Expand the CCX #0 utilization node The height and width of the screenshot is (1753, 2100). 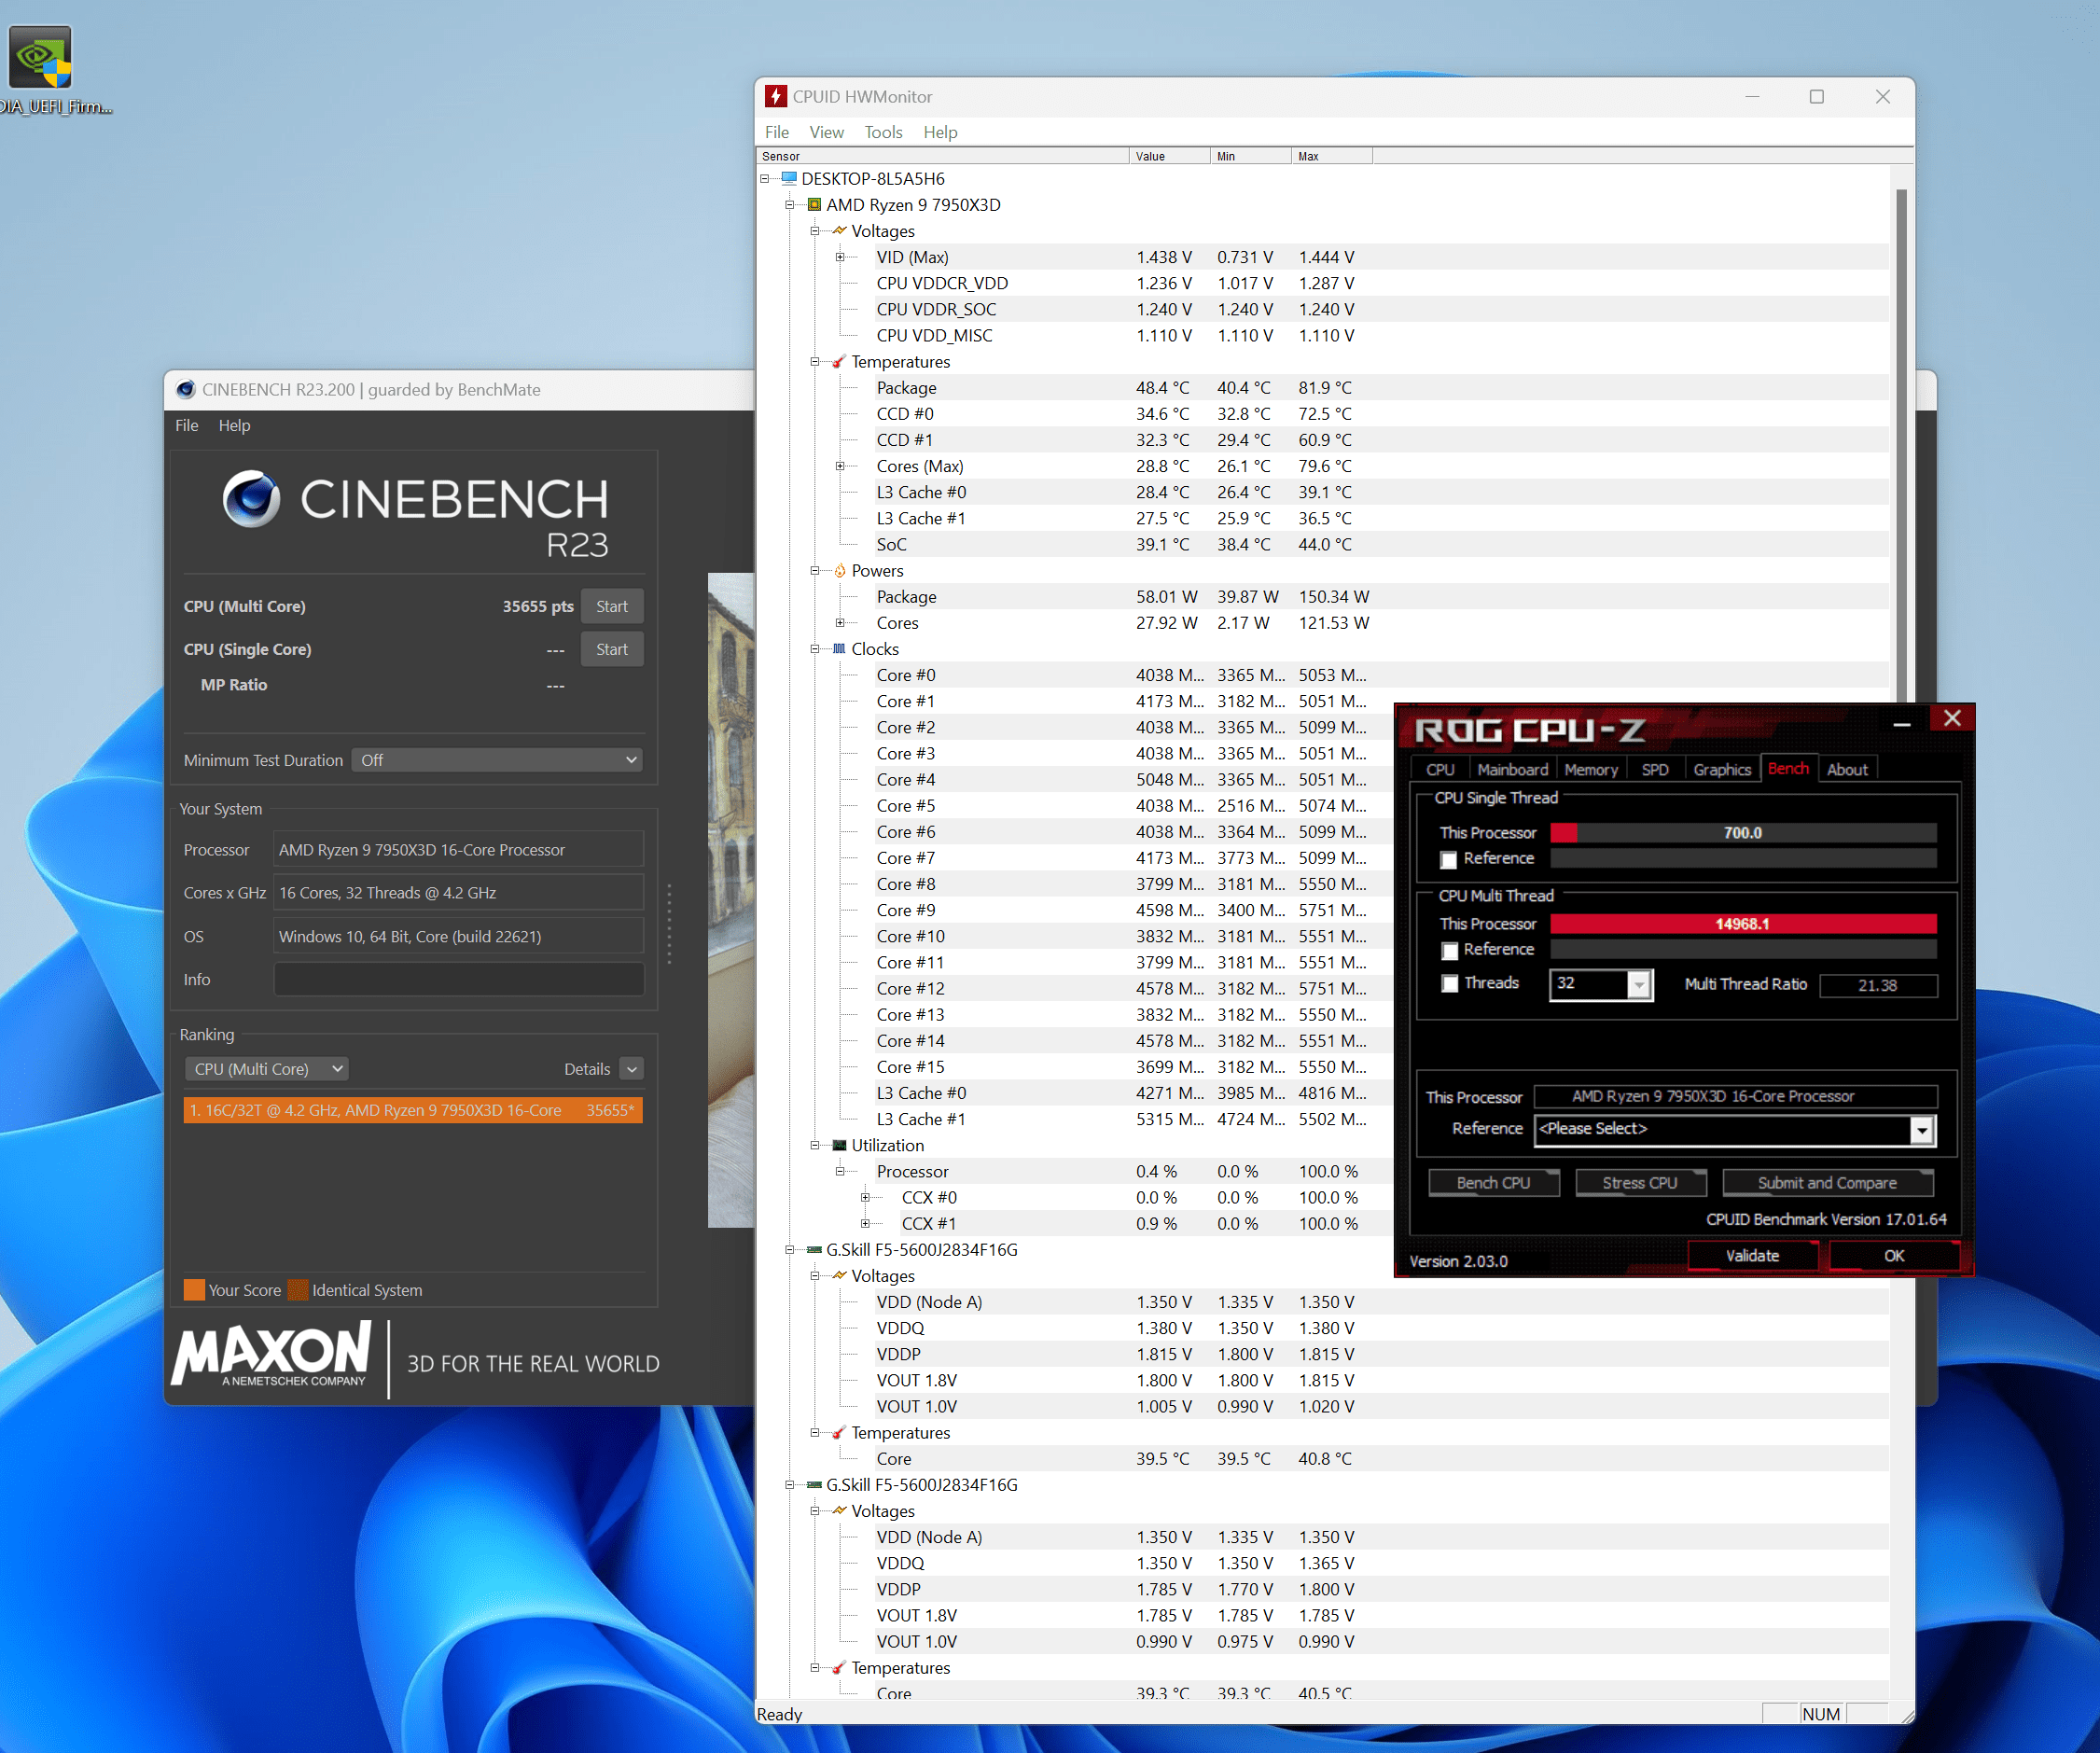coord(865,1198)
